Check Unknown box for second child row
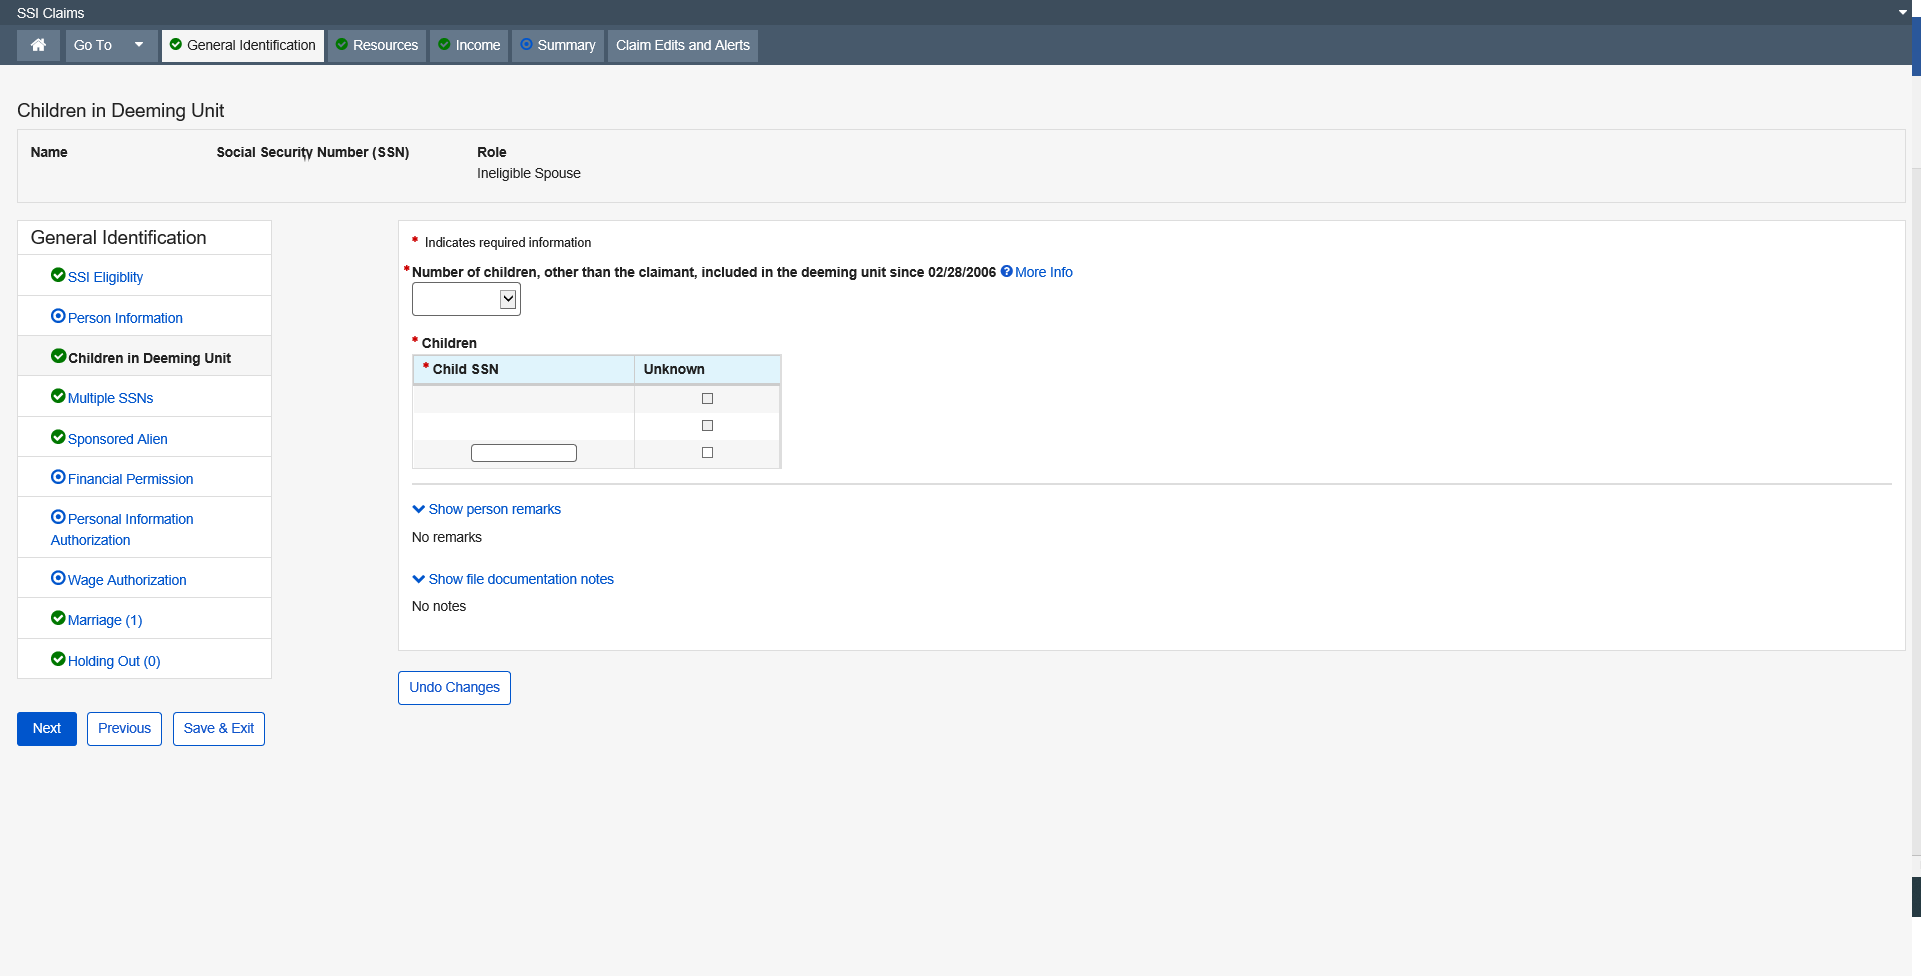The height and width of the screenshot is (976, 1921). [707, 426]
